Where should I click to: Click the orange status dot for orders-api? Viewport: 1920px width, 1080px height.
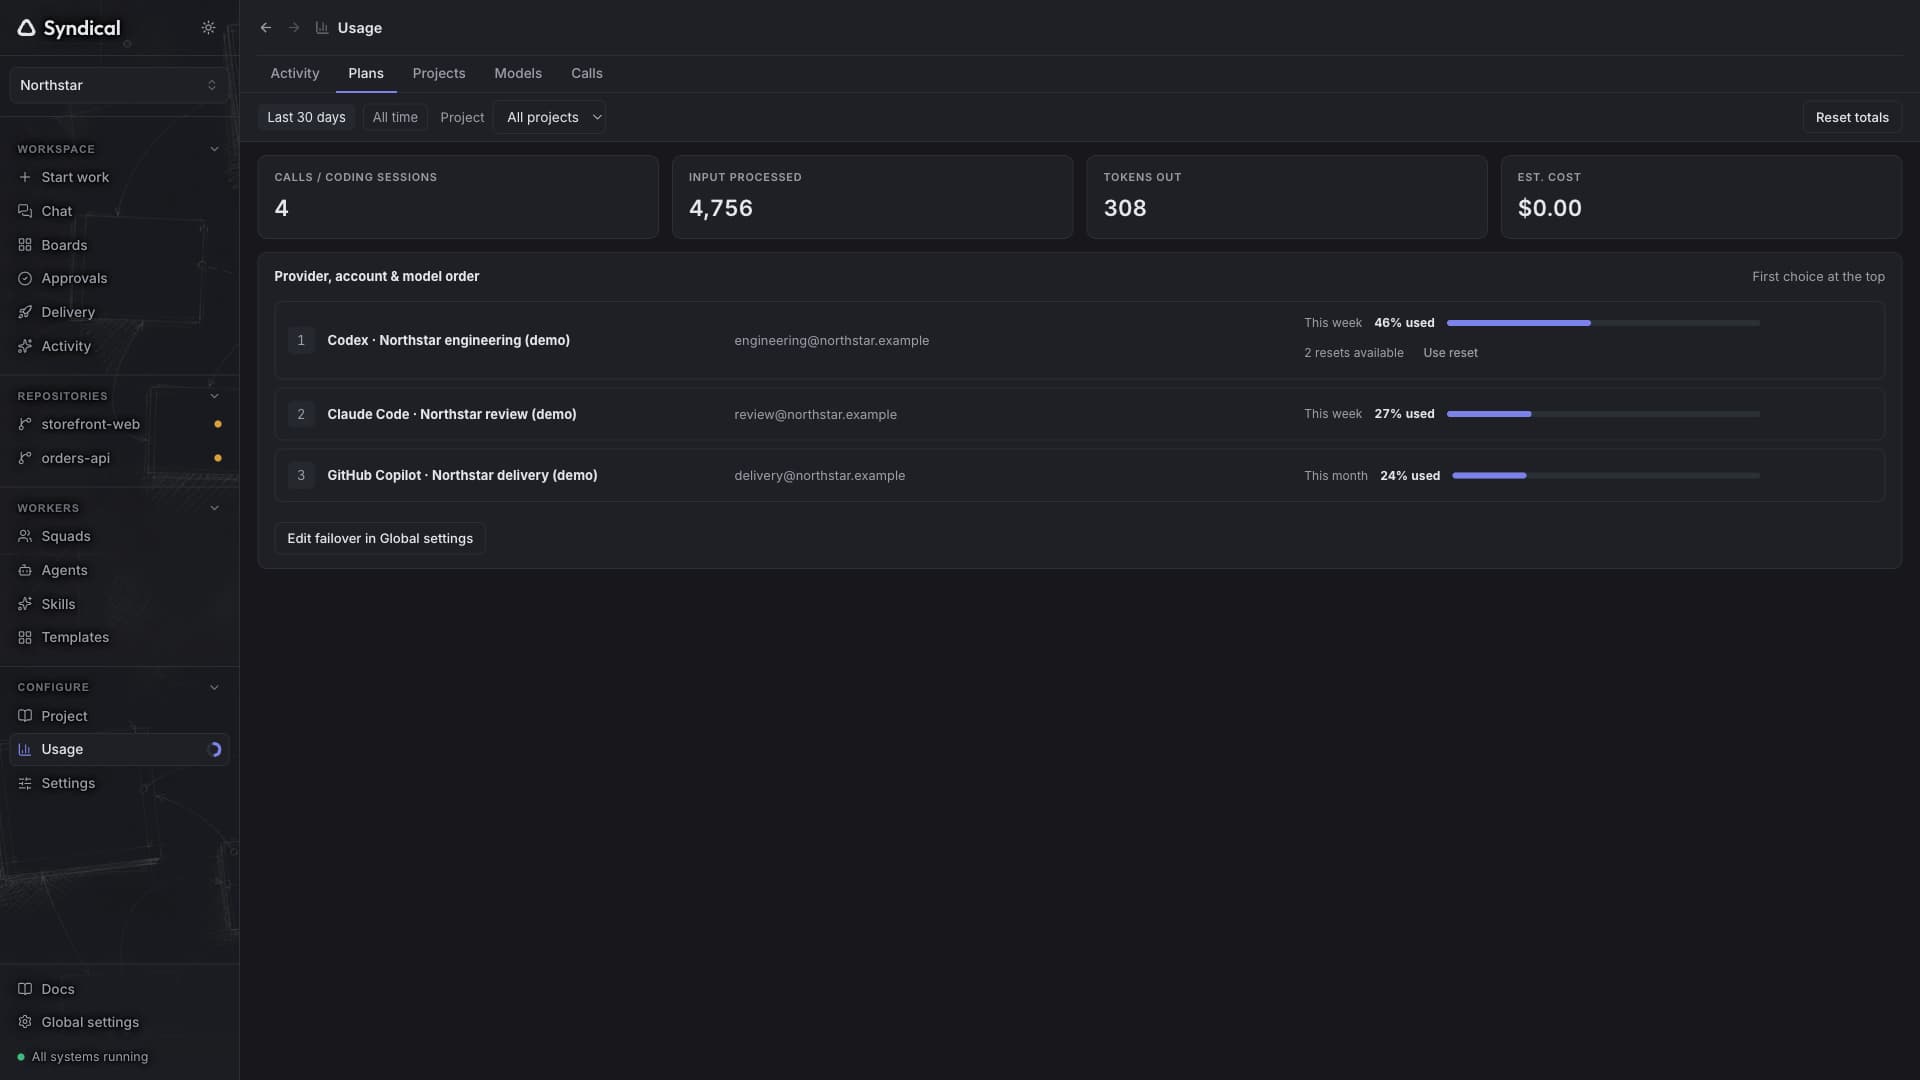(218, 458)
